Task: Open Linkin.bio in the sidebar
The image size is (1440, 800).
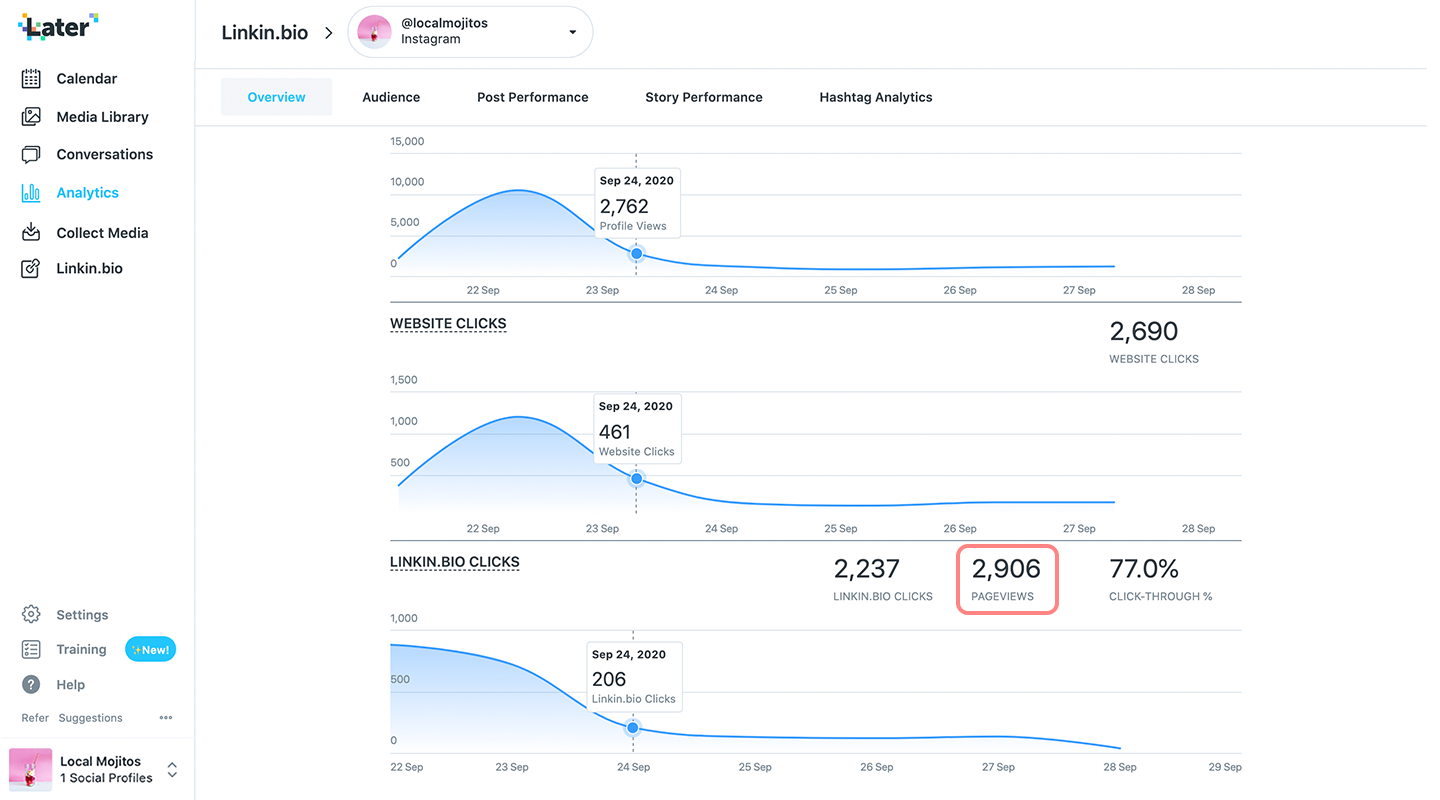Action: 90,268
